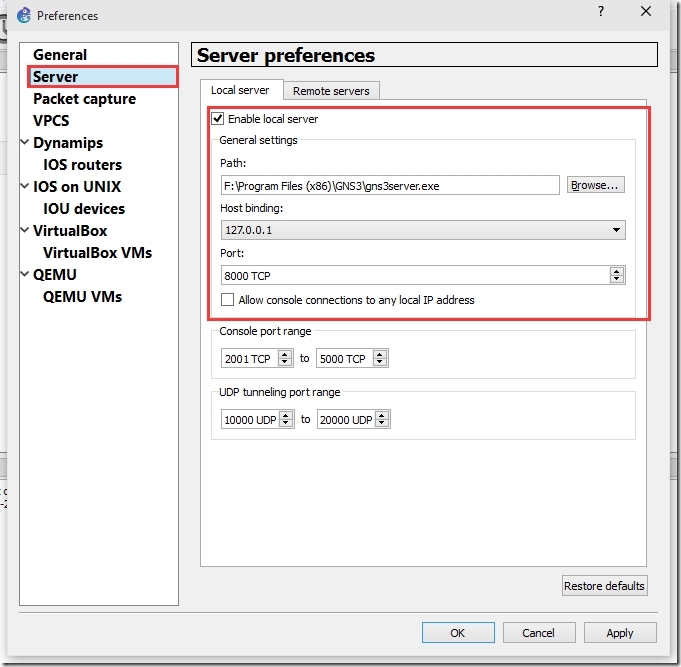Click the Apply button
The height and width of the screenshot is (667, 681).
click(x=620, y=633)
